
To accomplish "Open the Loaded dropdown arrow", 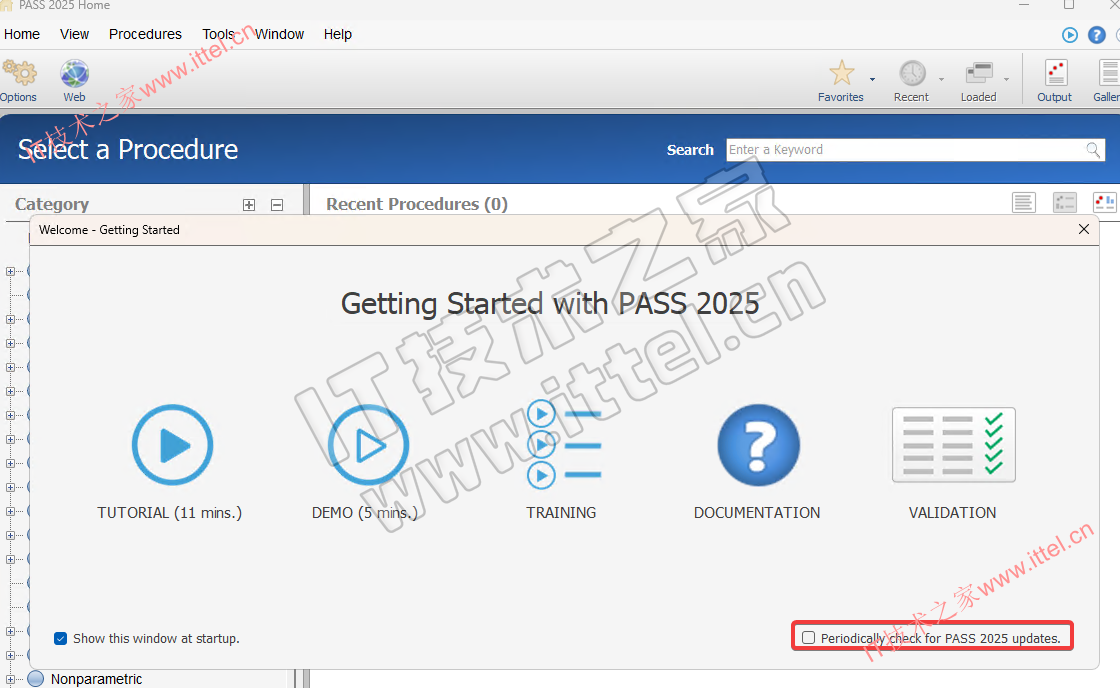I will pos(1006,79).
